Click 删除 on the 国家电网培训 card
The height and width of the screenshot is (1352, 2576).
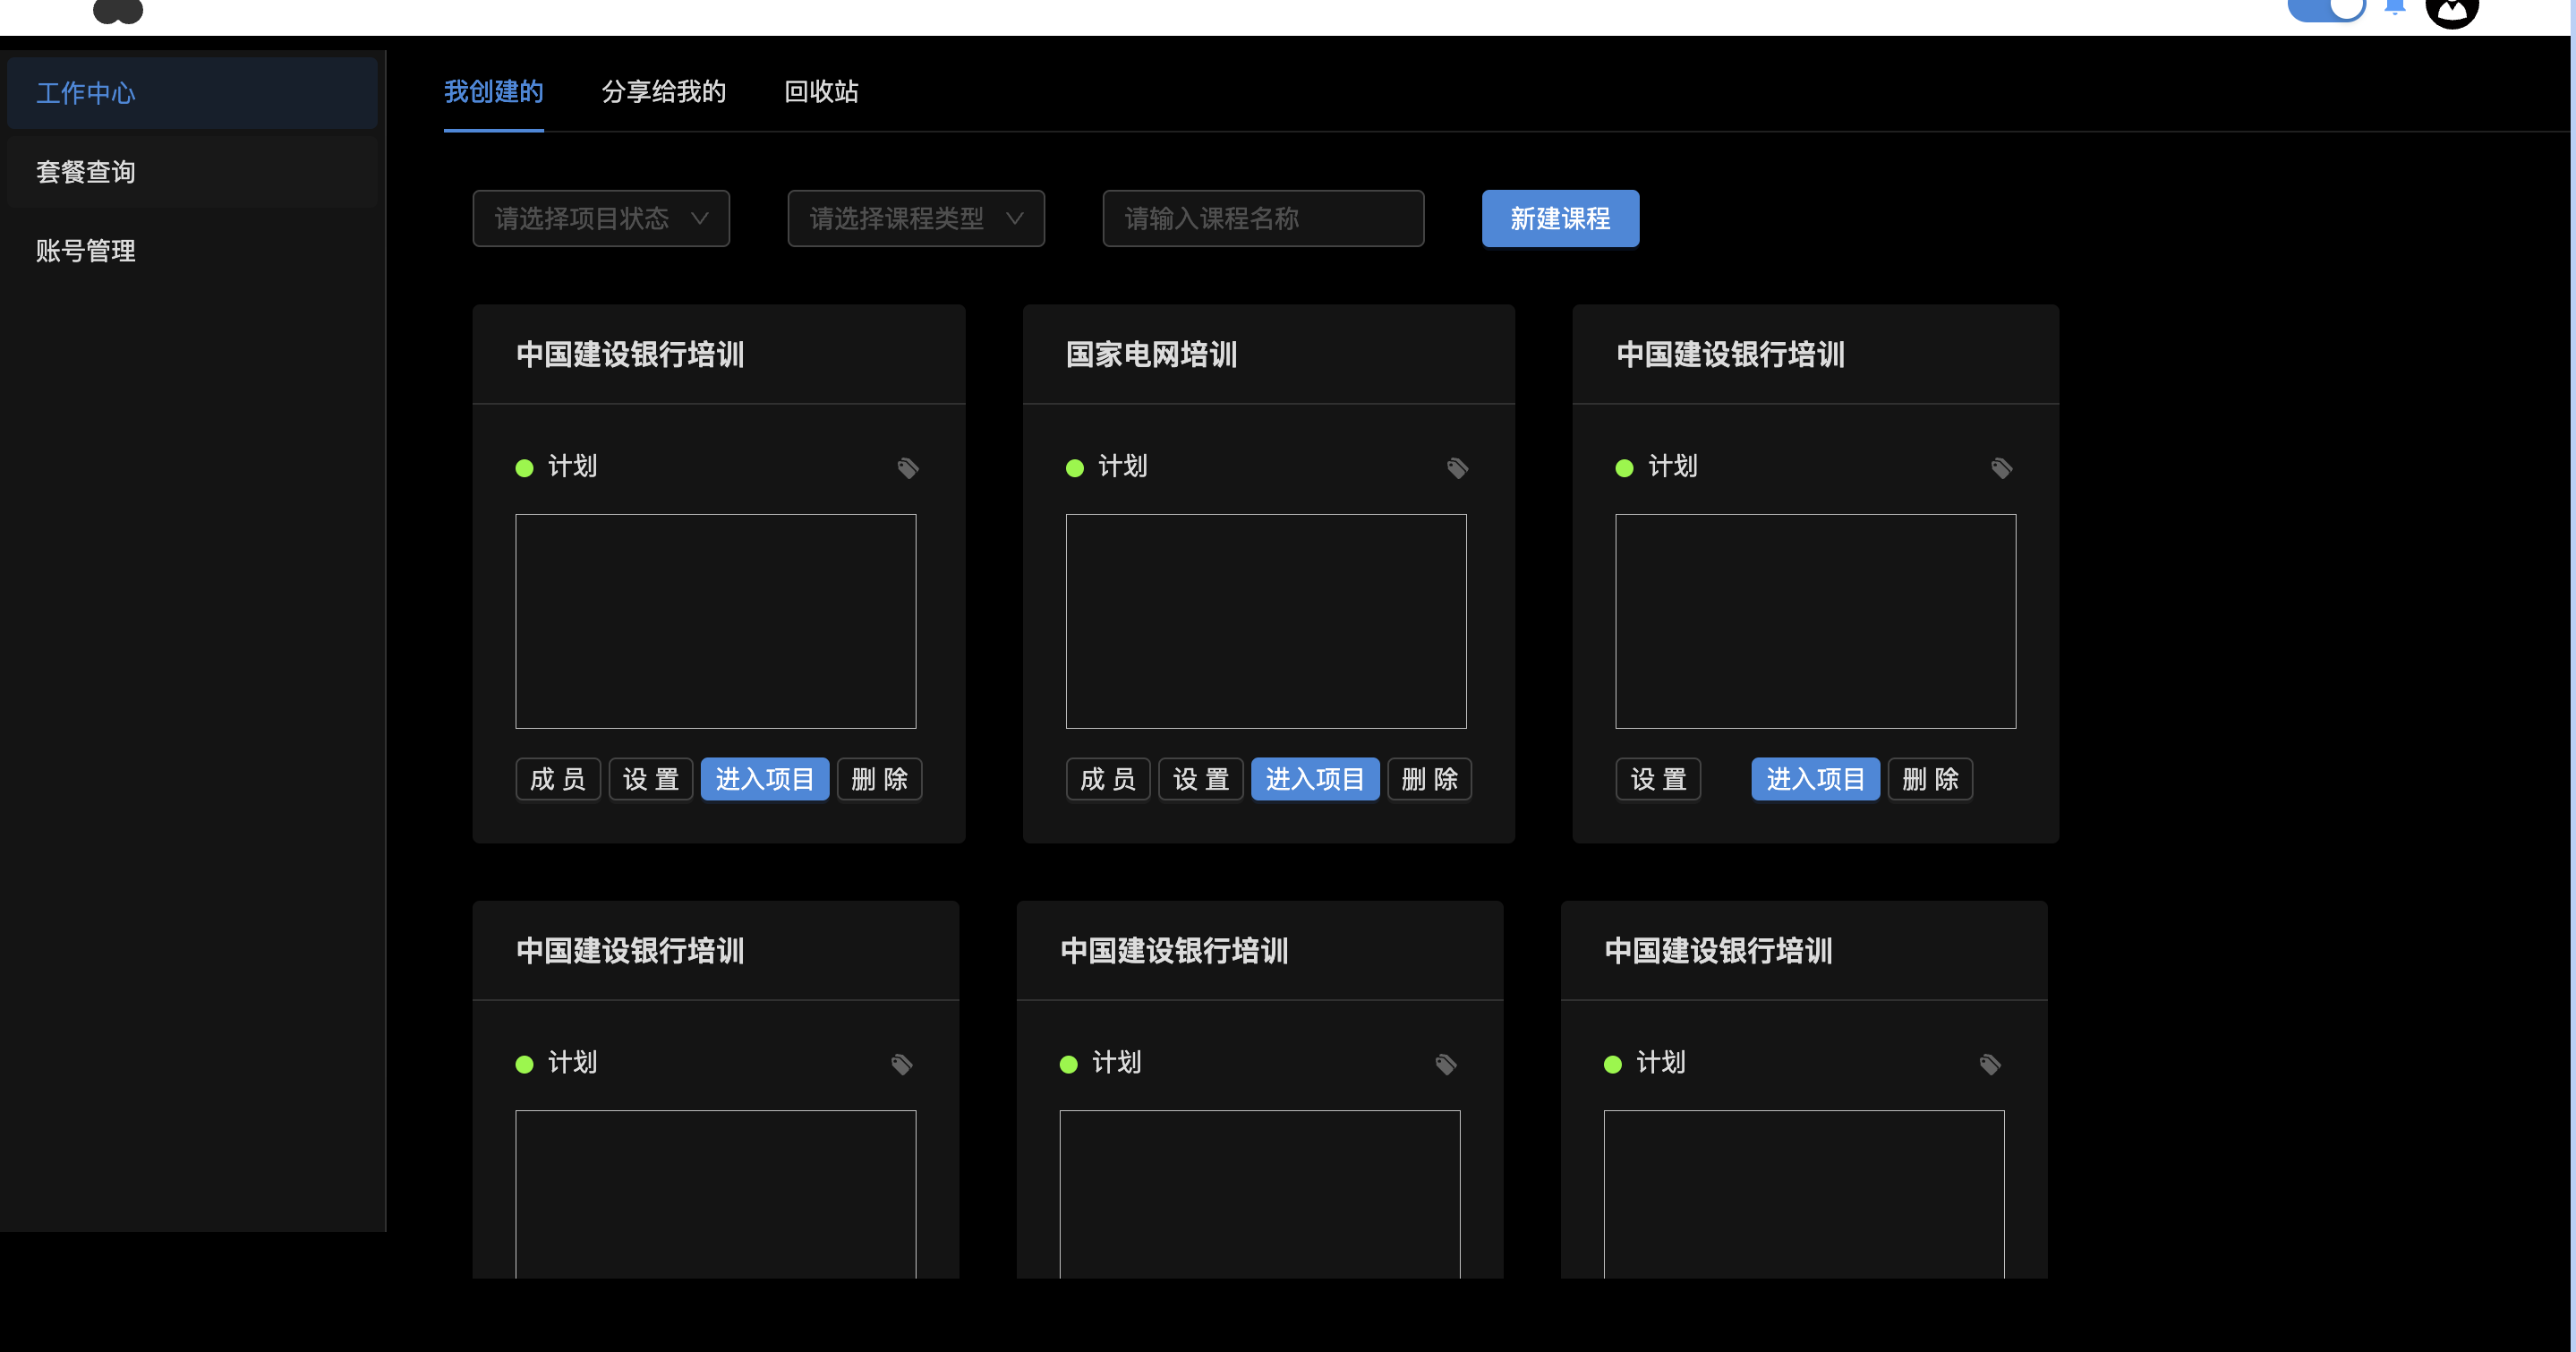click(1430, 779)
